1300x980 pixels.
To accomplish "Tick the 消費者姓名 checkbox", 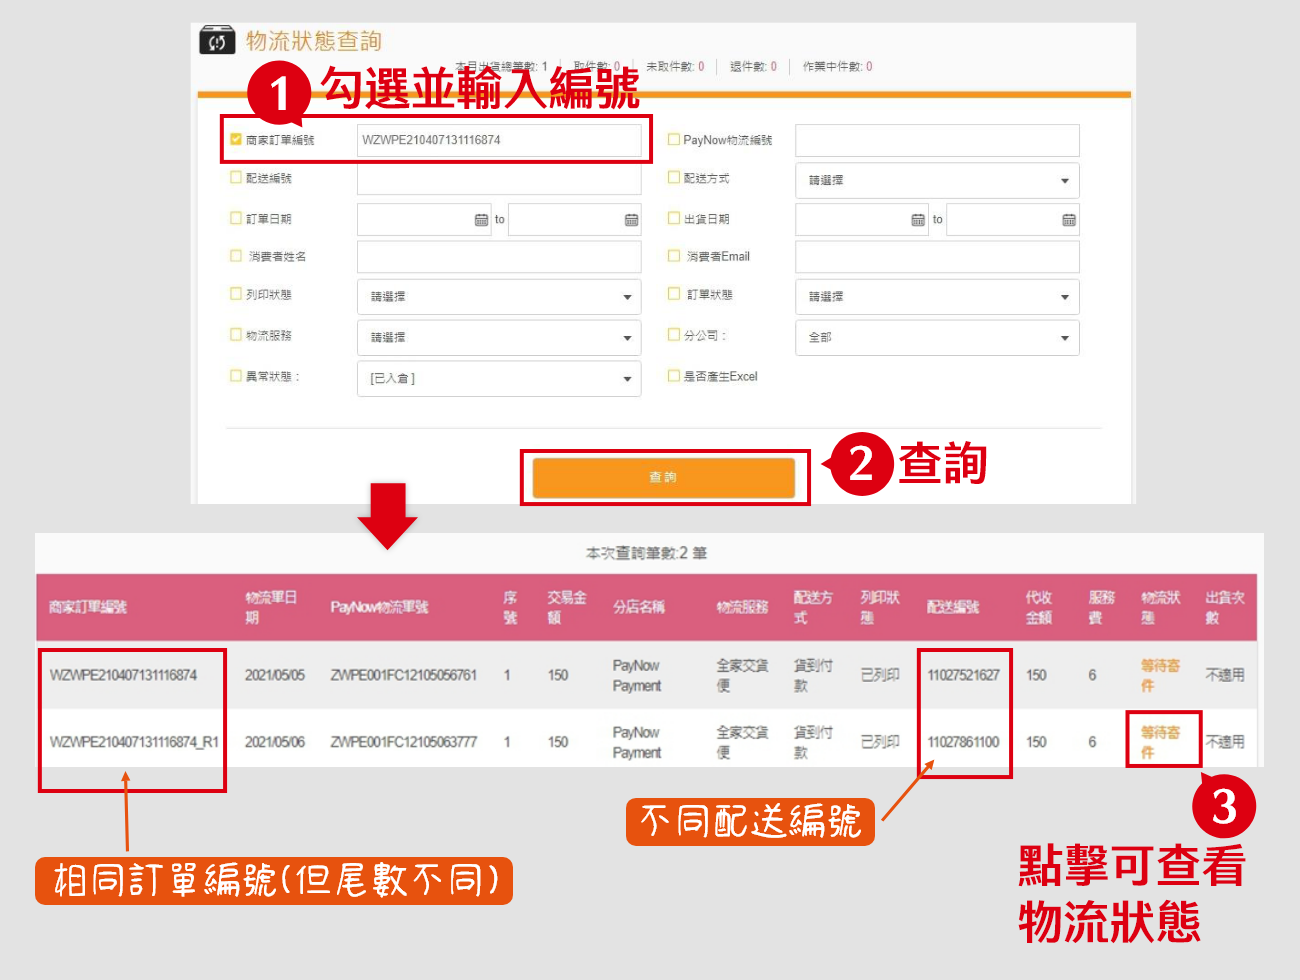I will (236, 256).
